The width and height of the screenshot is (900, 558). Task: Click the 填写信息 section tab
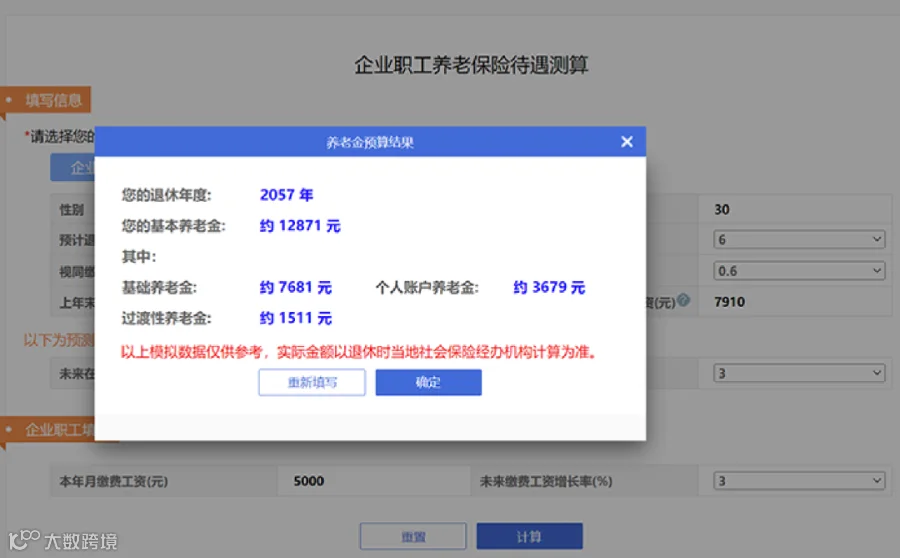tap(46, 100)
